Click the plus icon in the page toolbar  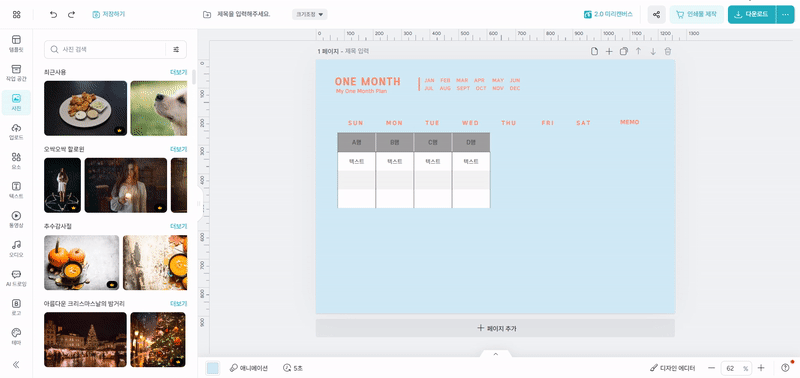coord(609,52)
